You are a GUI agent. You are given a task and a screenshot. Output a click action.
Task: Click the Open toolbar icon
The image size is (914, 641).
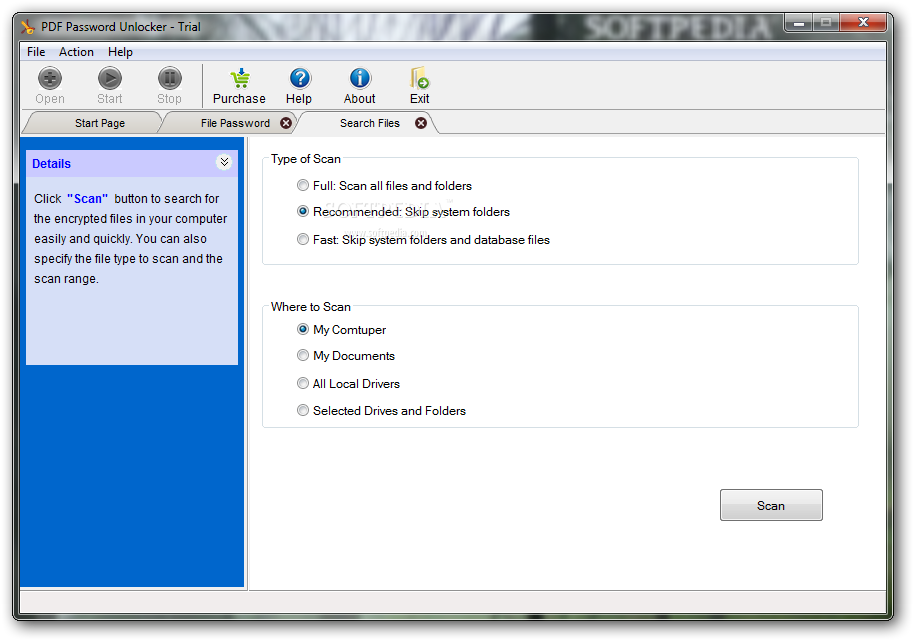(x=50, y=79)
